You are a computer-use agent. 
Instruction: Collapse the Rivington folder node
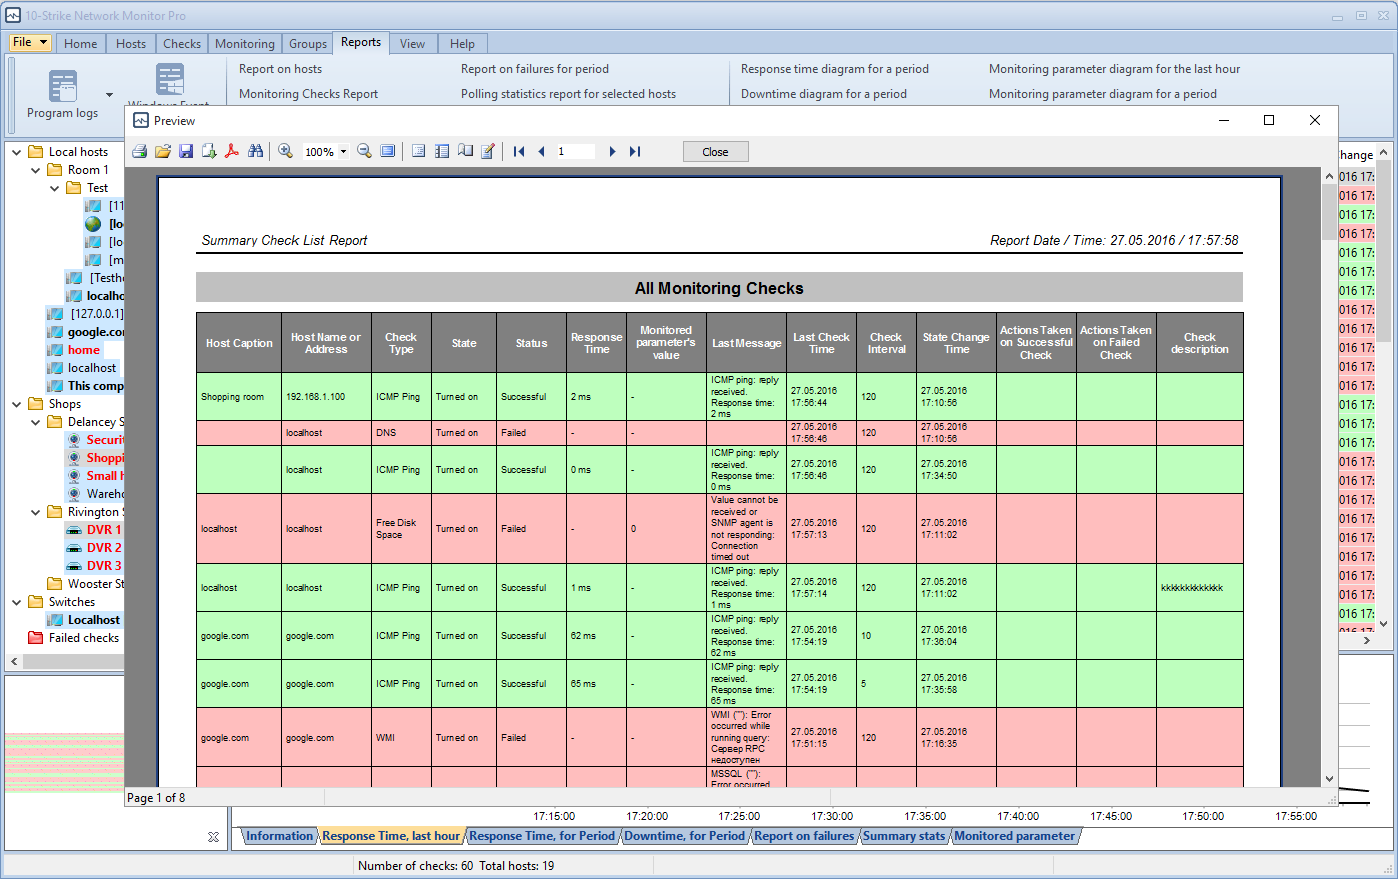point(36,512)
